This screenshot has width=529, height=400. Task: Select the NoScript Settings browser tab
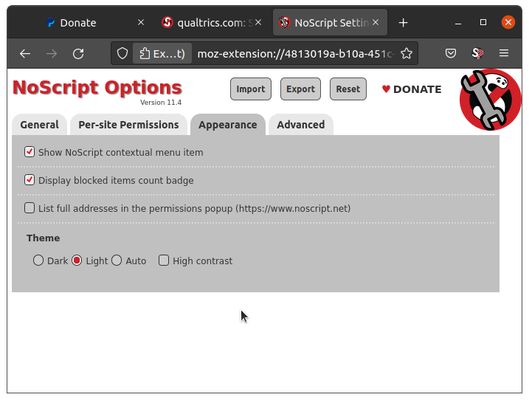[330, 23]
